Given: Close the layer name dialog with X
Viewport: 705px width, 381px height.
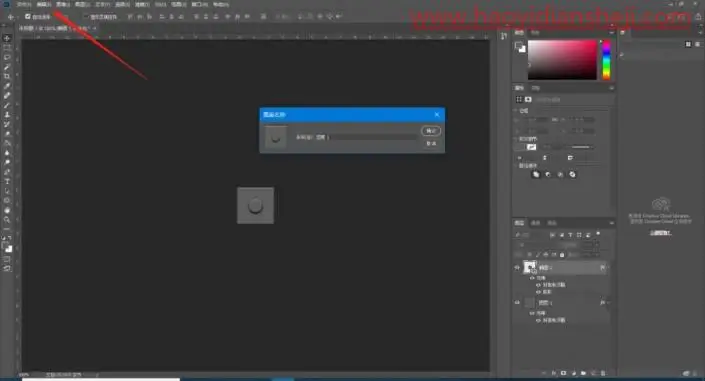Looking at the screenshot, I should [x=437, y=115].
